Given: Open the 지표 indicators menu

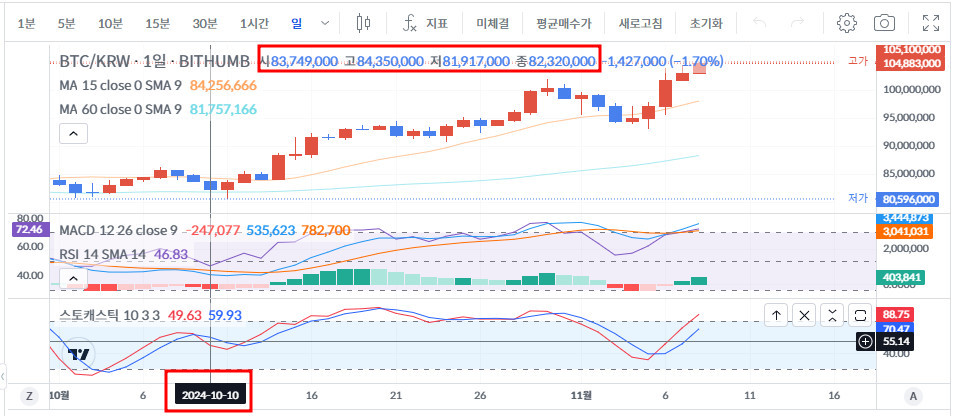Looking at the screenshot, I should [425, 22].
